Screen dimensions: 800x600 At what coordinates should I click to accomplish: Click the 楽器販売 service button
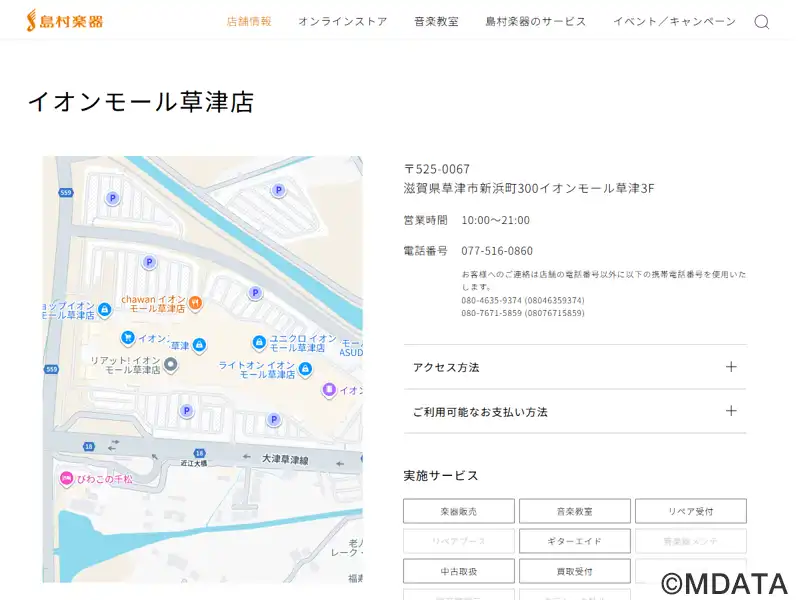(x=459, y=511)
